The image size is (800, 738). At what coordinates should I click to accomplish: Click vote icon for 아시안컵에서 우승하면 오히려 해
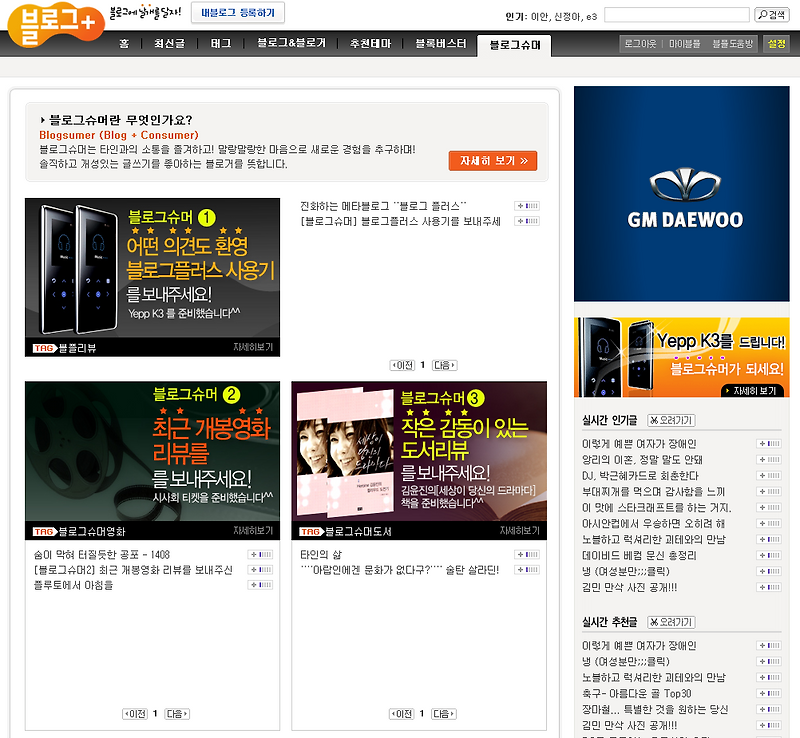pos(769,524)
